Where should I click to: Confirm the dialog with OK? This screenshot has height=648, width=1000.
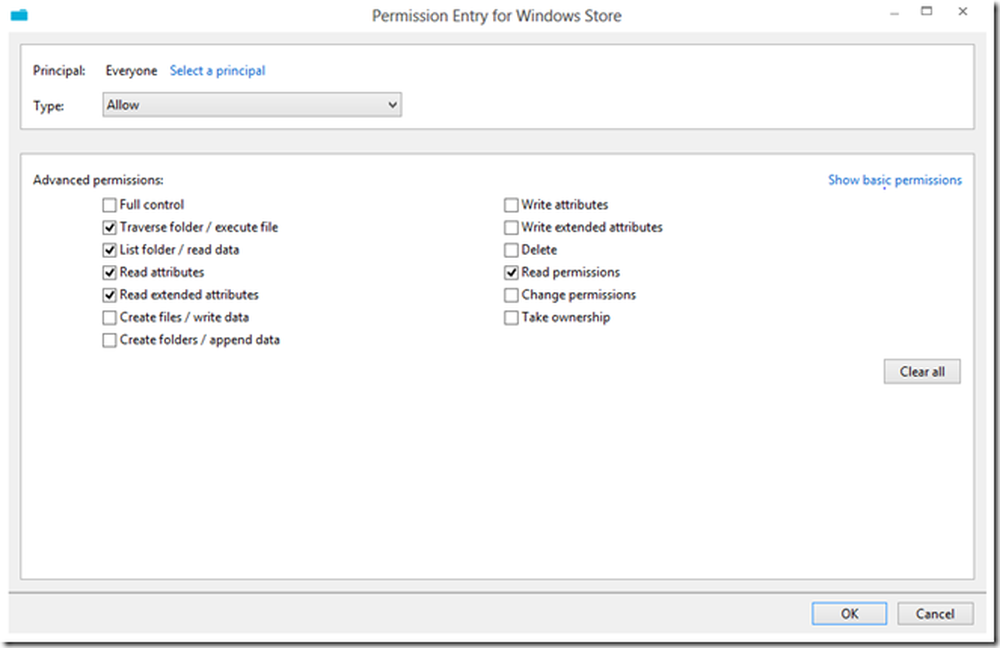[x=849, y=614]
